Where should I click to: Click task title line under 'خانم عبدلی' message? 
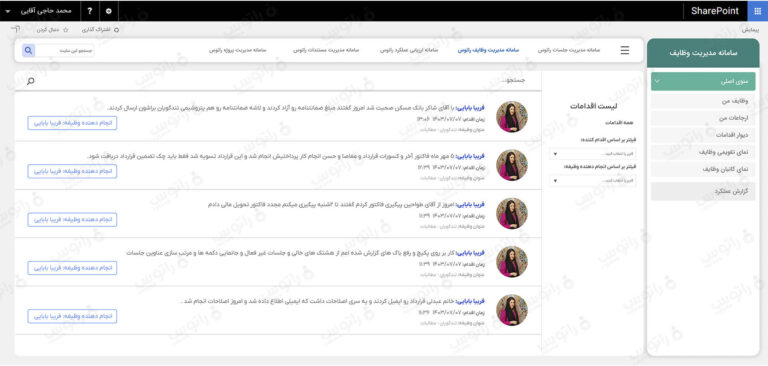pyautogui.click(x=452, y=323)
